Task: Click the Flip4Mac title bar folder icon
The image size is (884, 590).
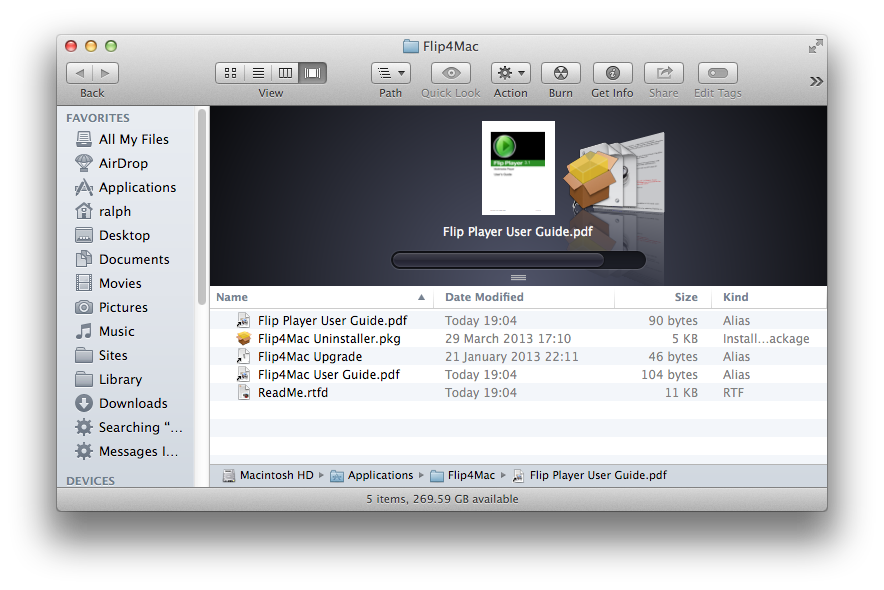Action: click(411, 46)
